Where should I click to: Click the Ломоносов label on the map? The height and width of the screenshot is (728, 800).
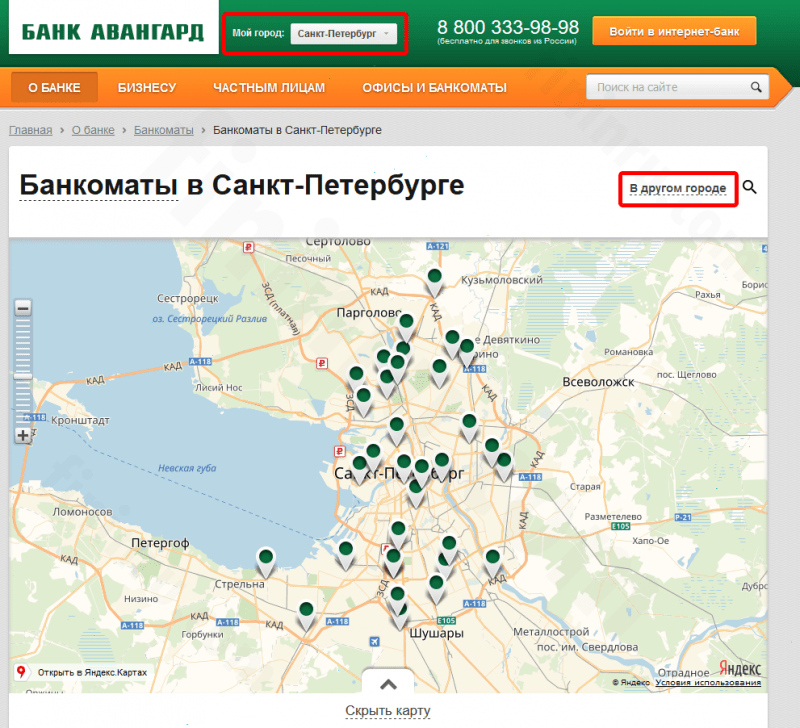(82, 512)
